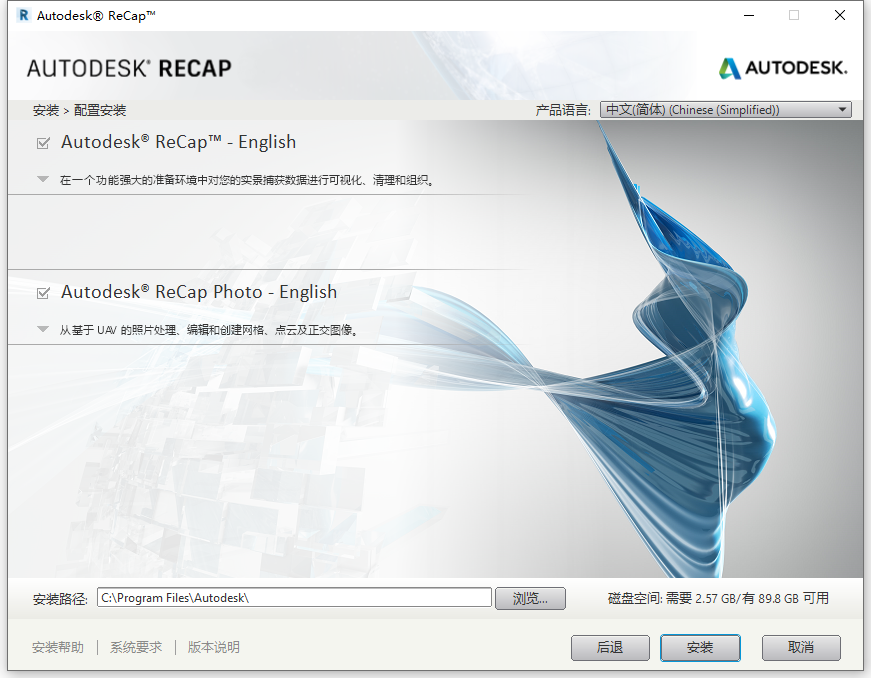Click the Autodesk logo in header

783,68
